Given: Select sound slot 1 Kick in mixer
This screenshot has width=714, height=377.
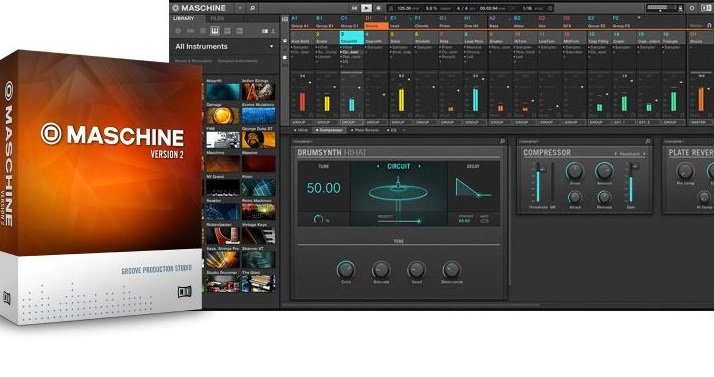Looking at the screenshot, I should click(302, 38).
